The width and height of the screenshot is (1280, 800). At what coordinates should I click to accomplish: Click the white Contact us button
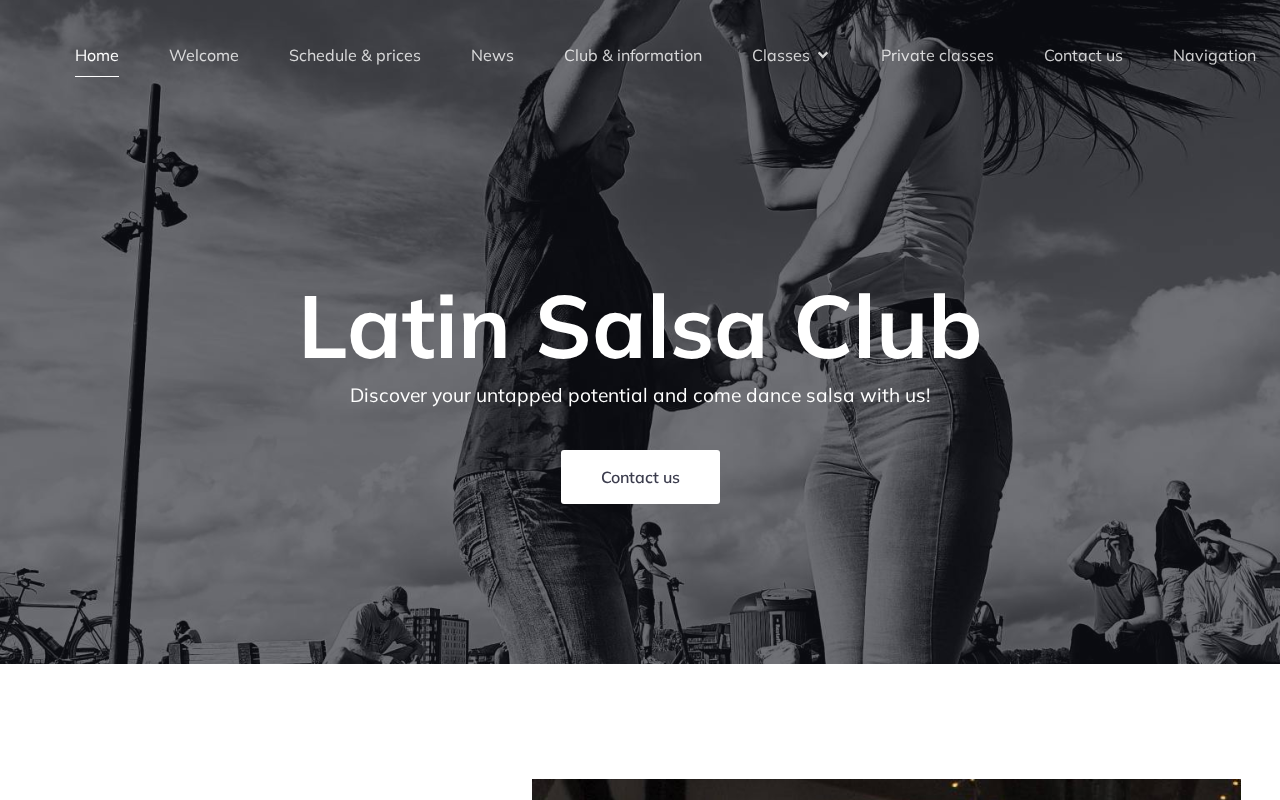pyautogui.click(x=640, y=477)
